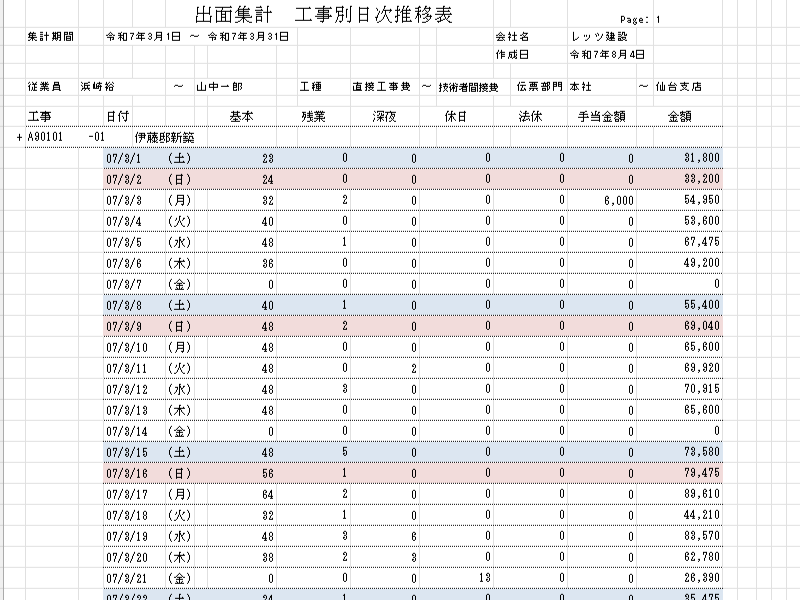Image resolution: width=800 pixels, height=600 pixels.
Task: Click the amount 55,400 for 07/3/8
Action: [x=702, y=305]
